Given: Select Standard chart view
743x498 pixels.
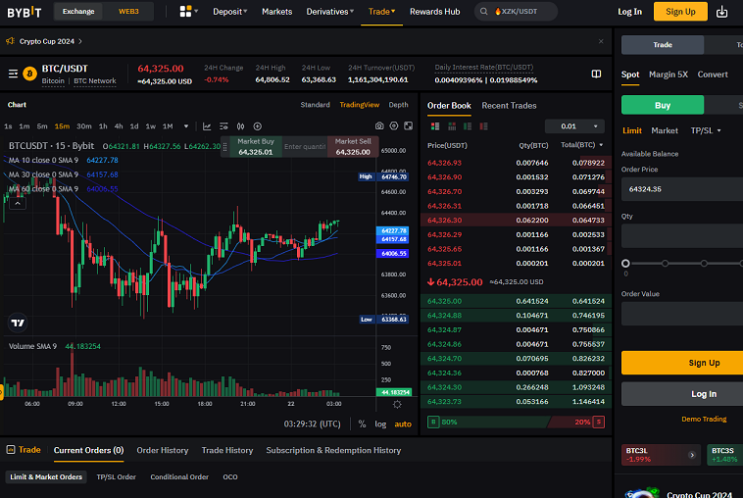Looking at the screenshot, I should 315,105.
